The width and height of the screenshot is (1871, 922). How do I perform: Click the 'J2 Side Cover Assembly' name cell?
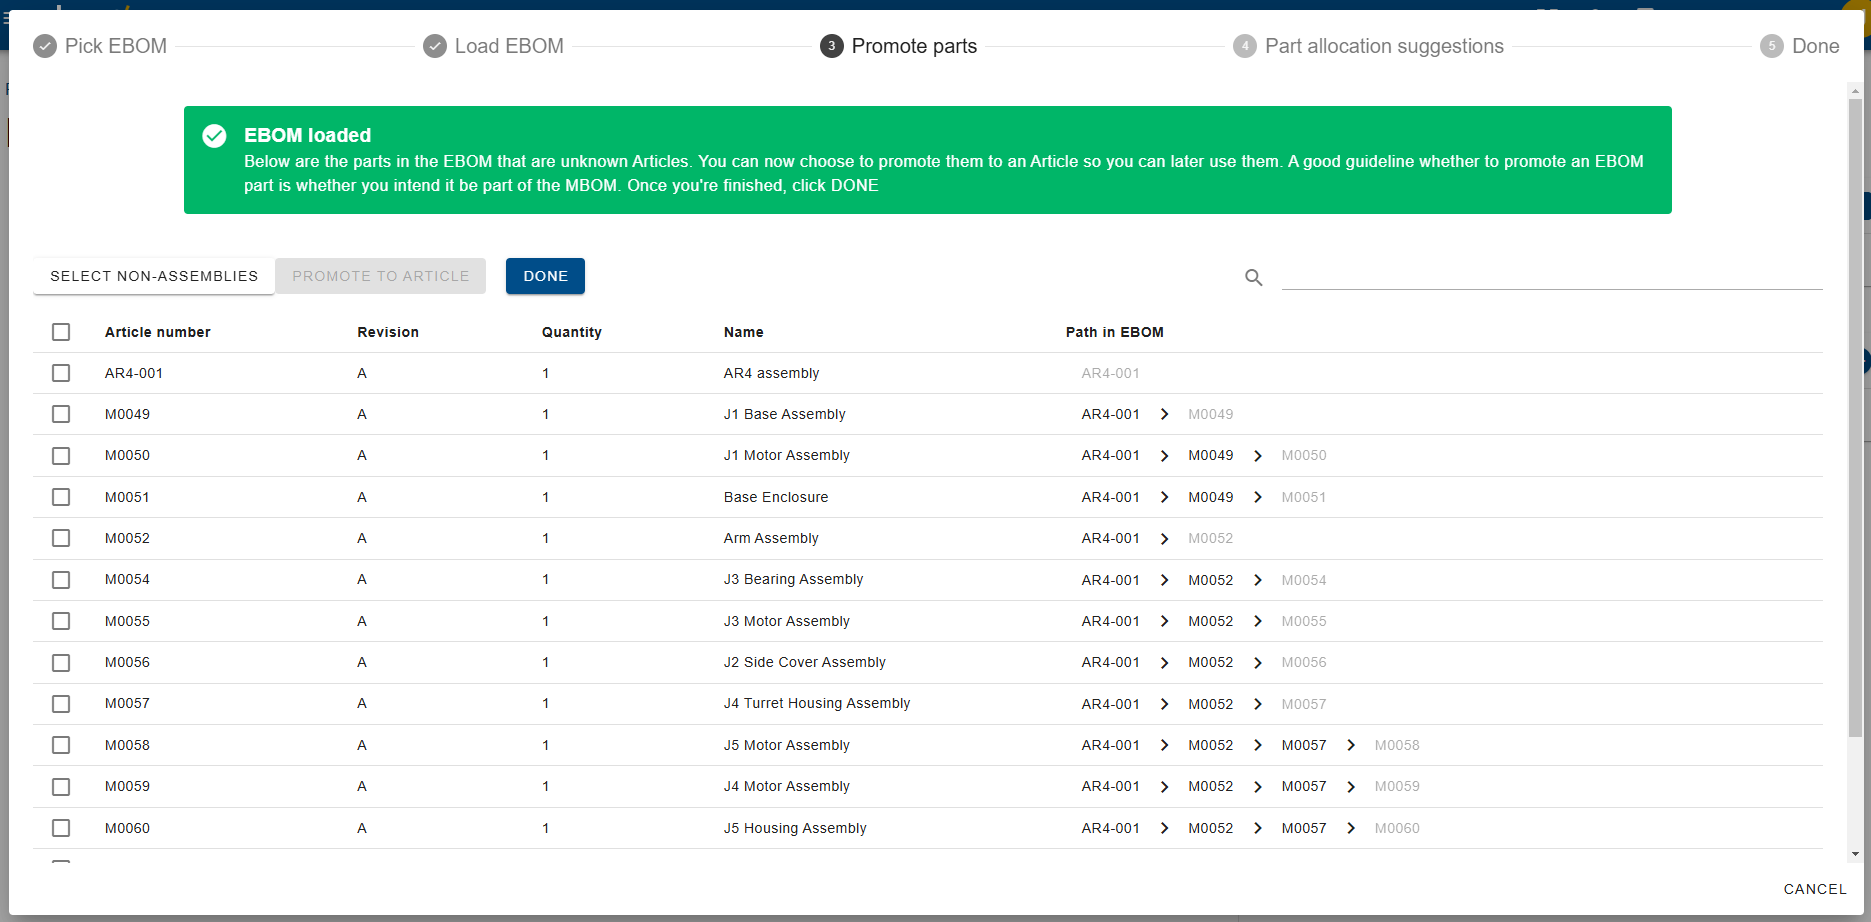[805, 662]
